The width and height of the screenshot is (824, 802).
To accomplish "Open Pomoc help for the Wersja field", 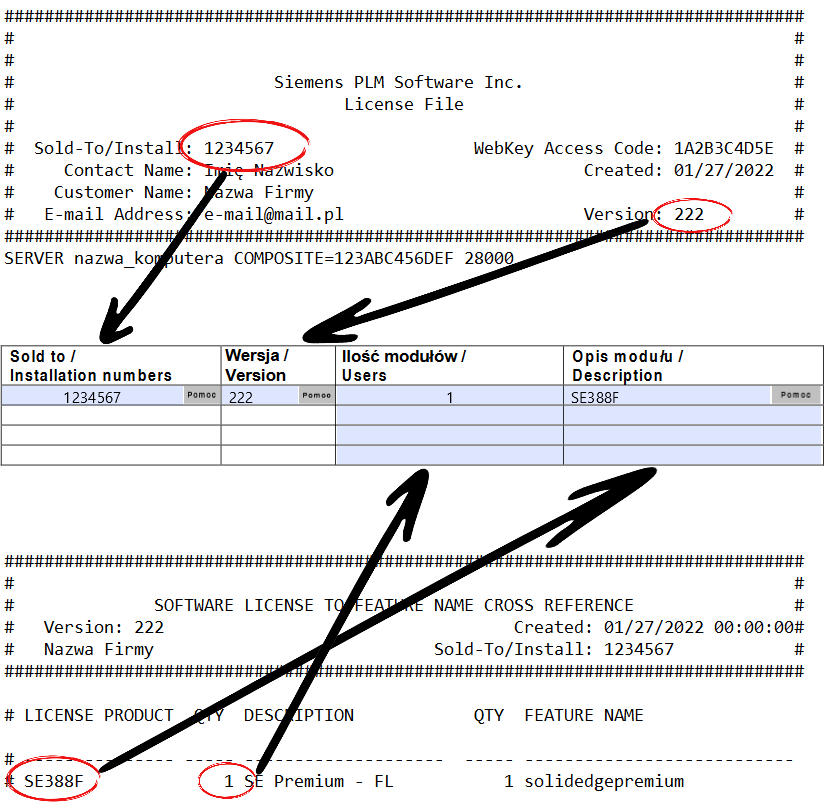I will click(x=316, y=395).
